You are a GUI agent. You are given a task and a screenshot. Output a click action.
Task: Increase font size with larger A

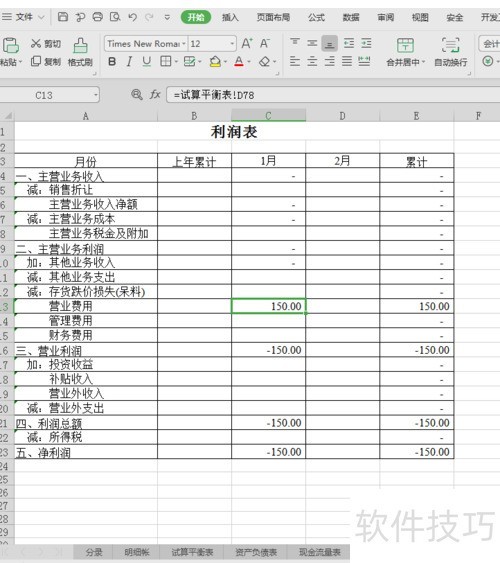click(x=247, y=43)
